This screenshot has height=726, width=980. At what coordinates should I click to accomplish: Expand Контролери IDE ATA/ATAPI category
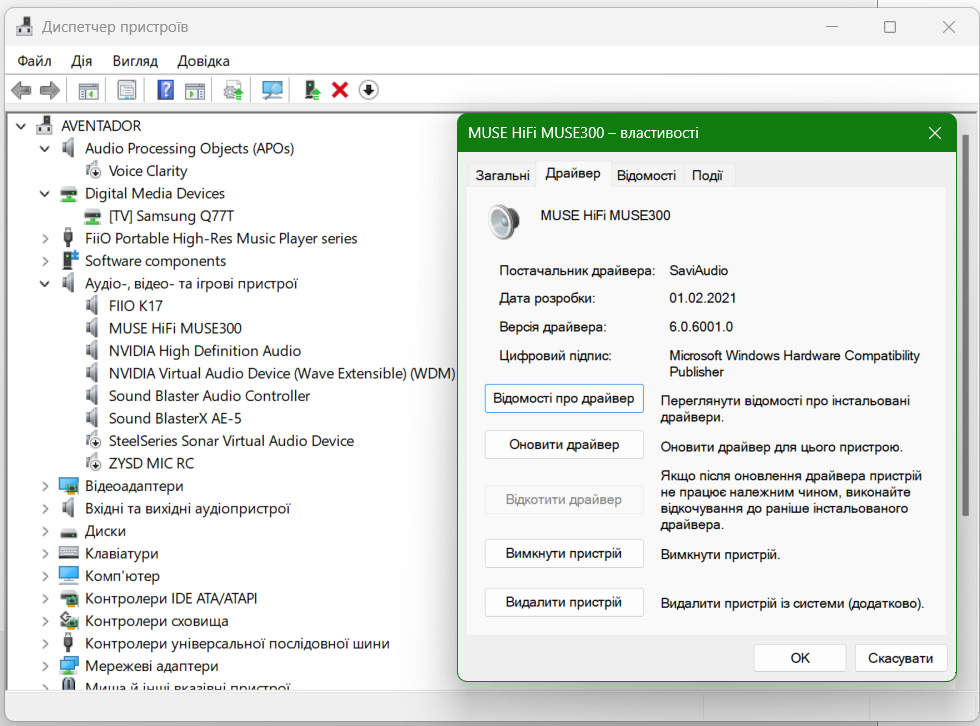coord(45,599)
